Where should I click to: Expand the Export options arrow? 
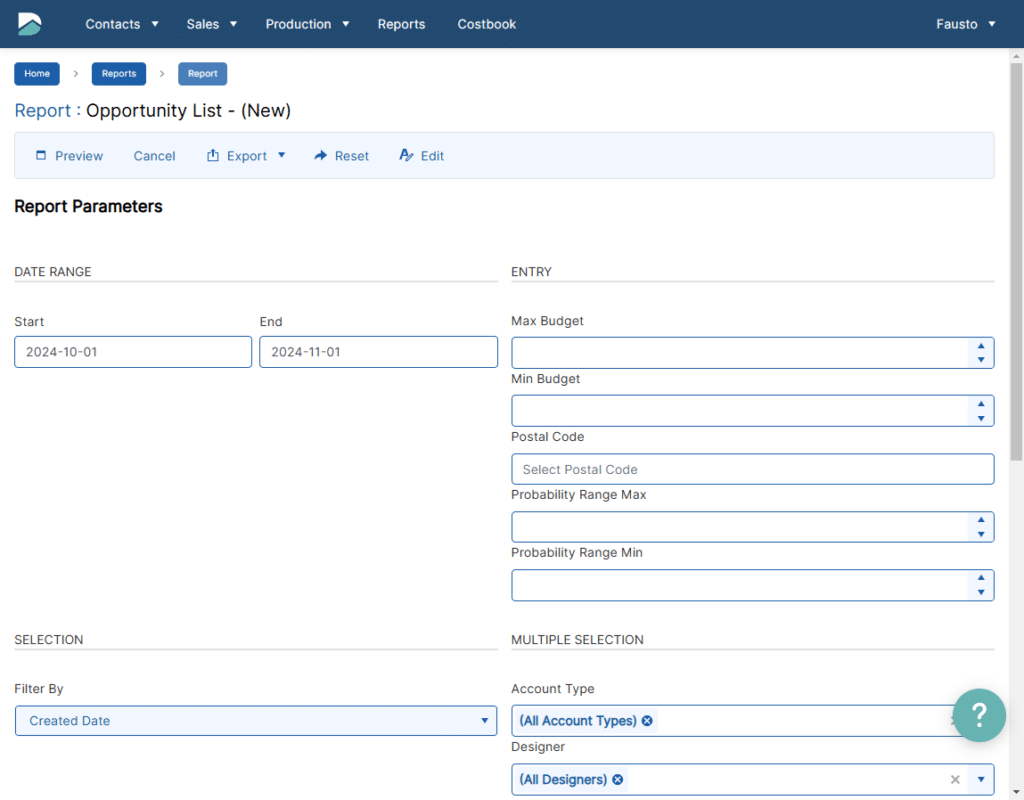pos(281,155)
